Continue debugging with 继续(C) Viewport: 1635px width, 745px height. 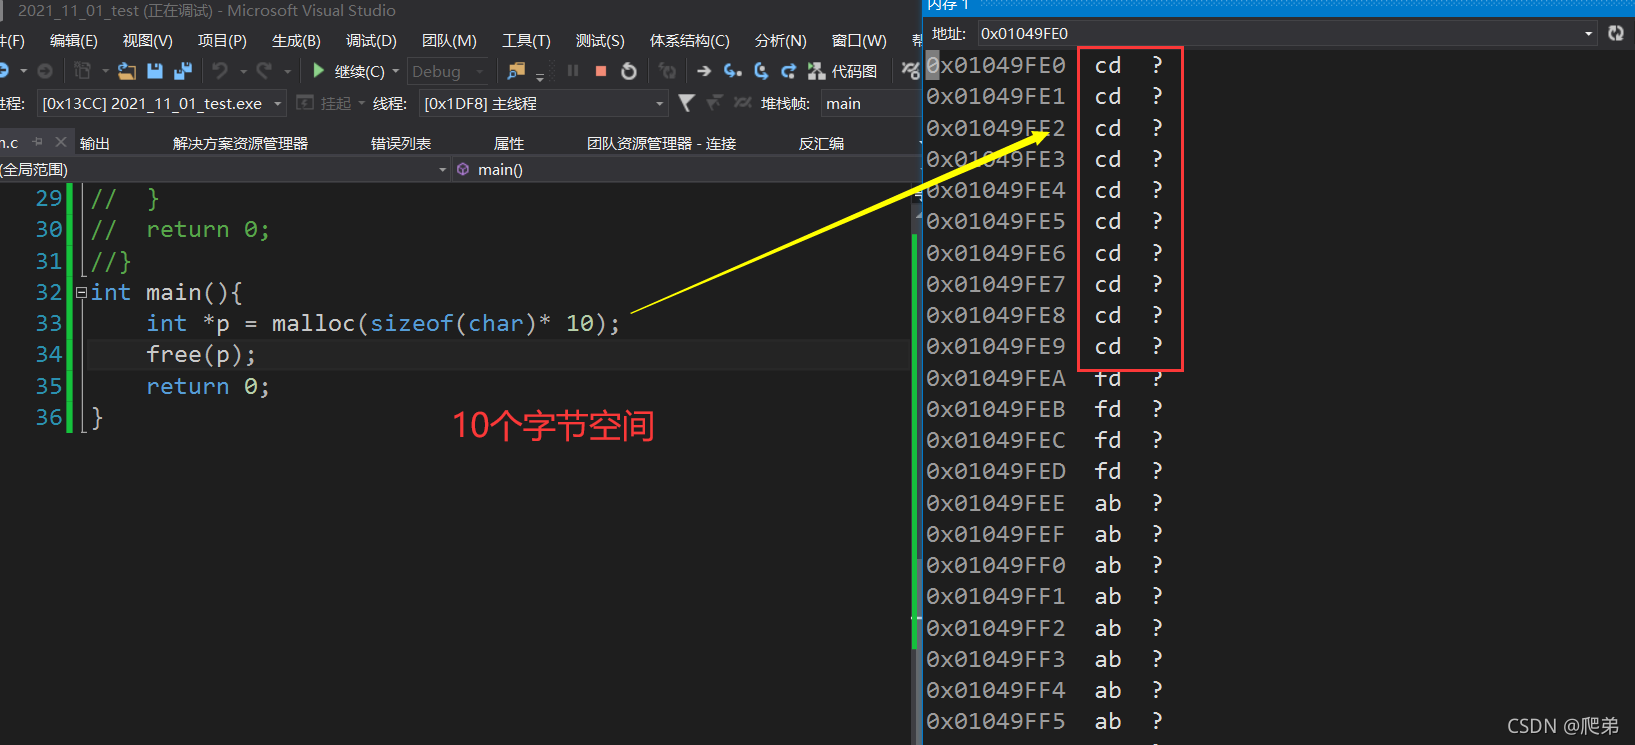click(x=349, y=71)
